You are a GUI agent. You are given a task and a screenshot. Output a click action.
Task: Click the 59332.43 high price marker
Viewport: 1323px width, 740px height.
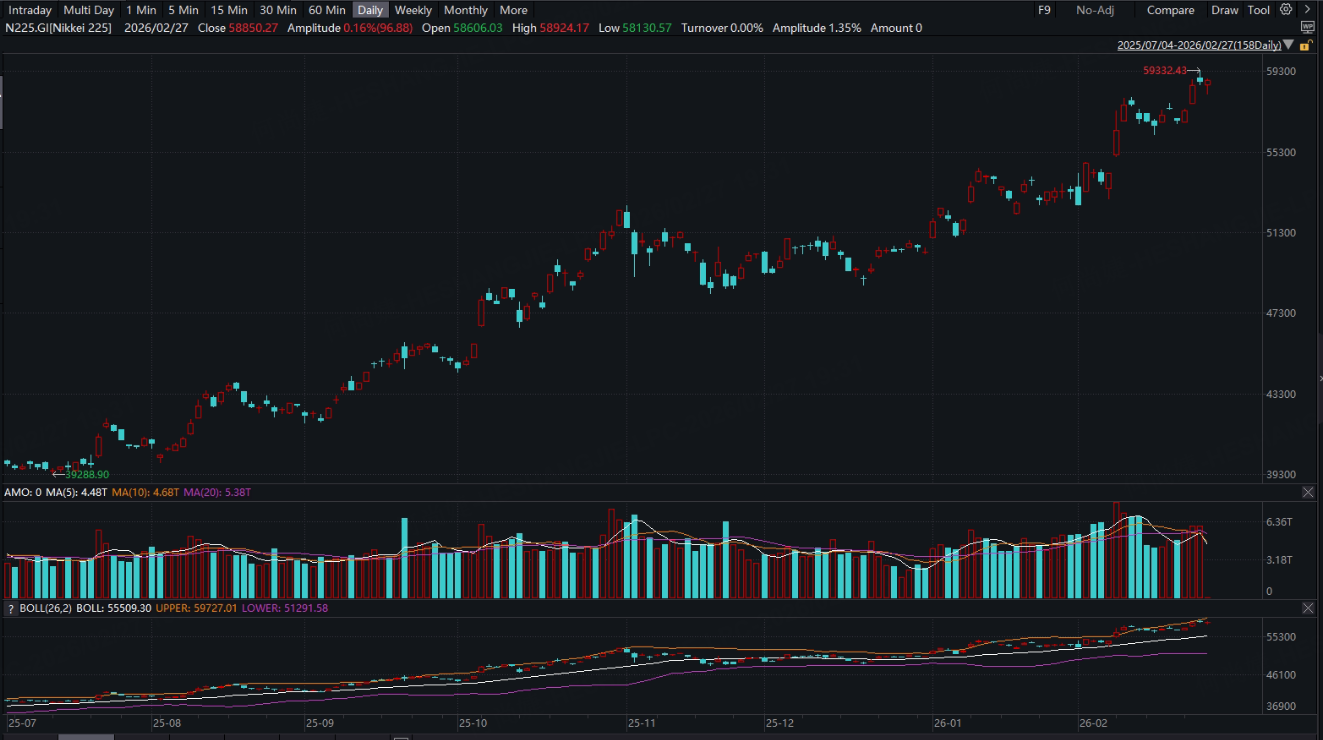click(x=1164, y=71)
